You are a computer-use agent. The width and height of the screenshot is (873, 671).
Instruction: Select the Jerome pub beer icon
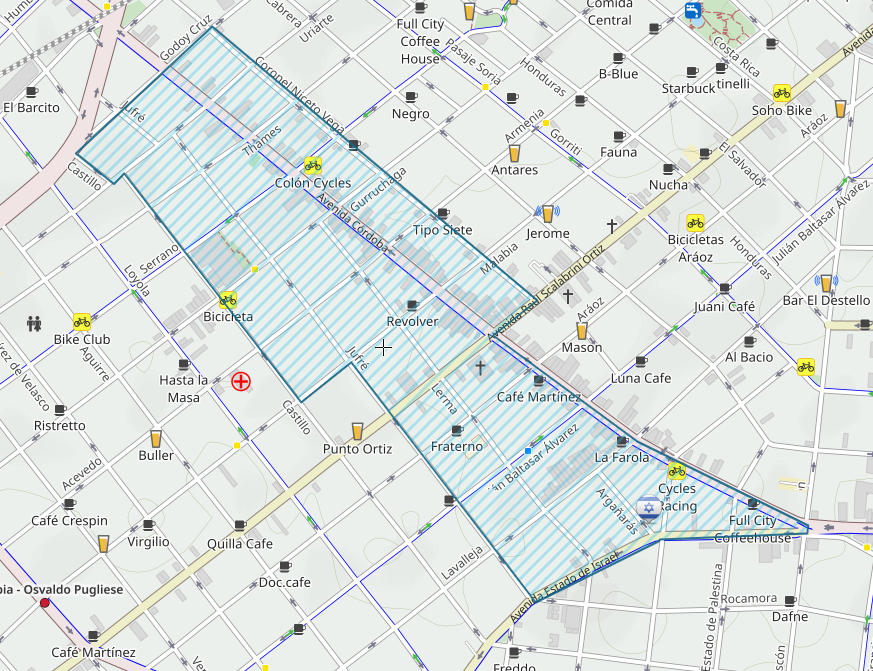click(548, 213)
